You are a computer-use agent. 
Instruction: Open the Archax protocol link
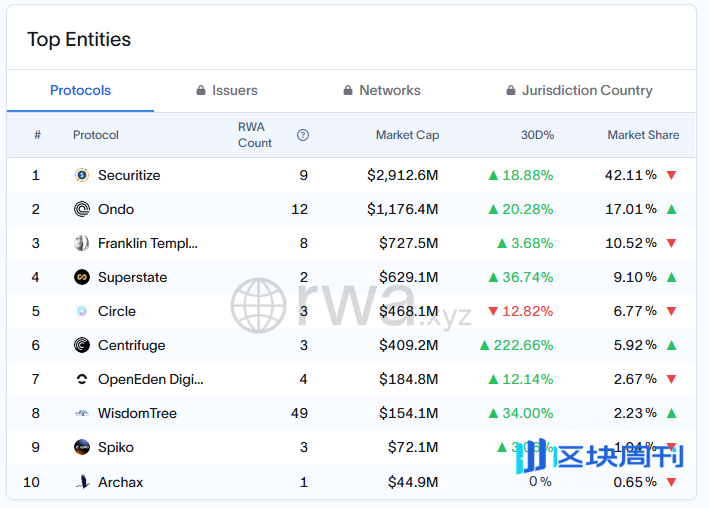point(120,482)
